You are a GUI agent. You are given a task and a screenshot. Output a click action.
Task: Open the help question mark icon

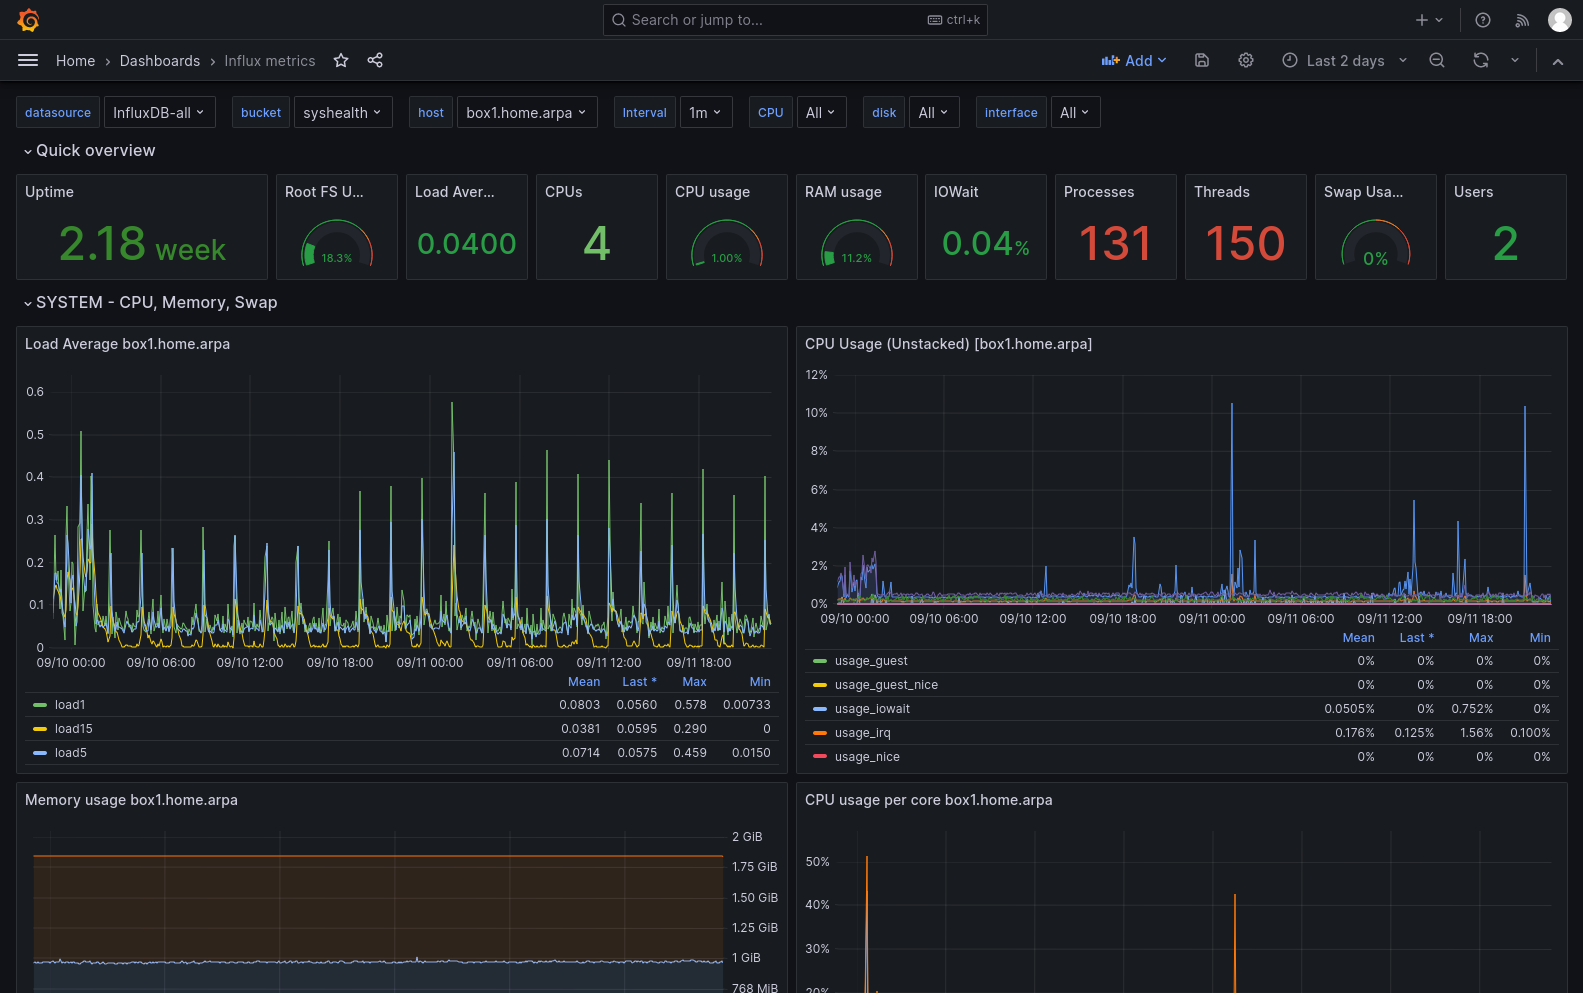click(1483, 20)
